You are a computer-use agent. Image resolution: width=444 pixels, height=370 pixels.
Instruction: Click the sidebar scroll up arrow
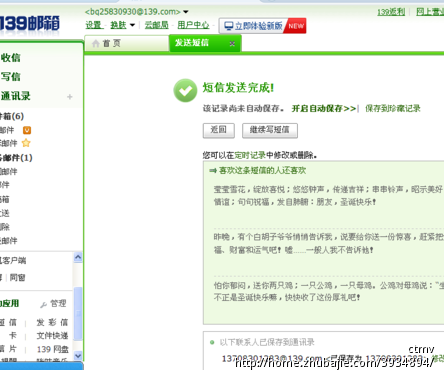click(x=78, y=257)
